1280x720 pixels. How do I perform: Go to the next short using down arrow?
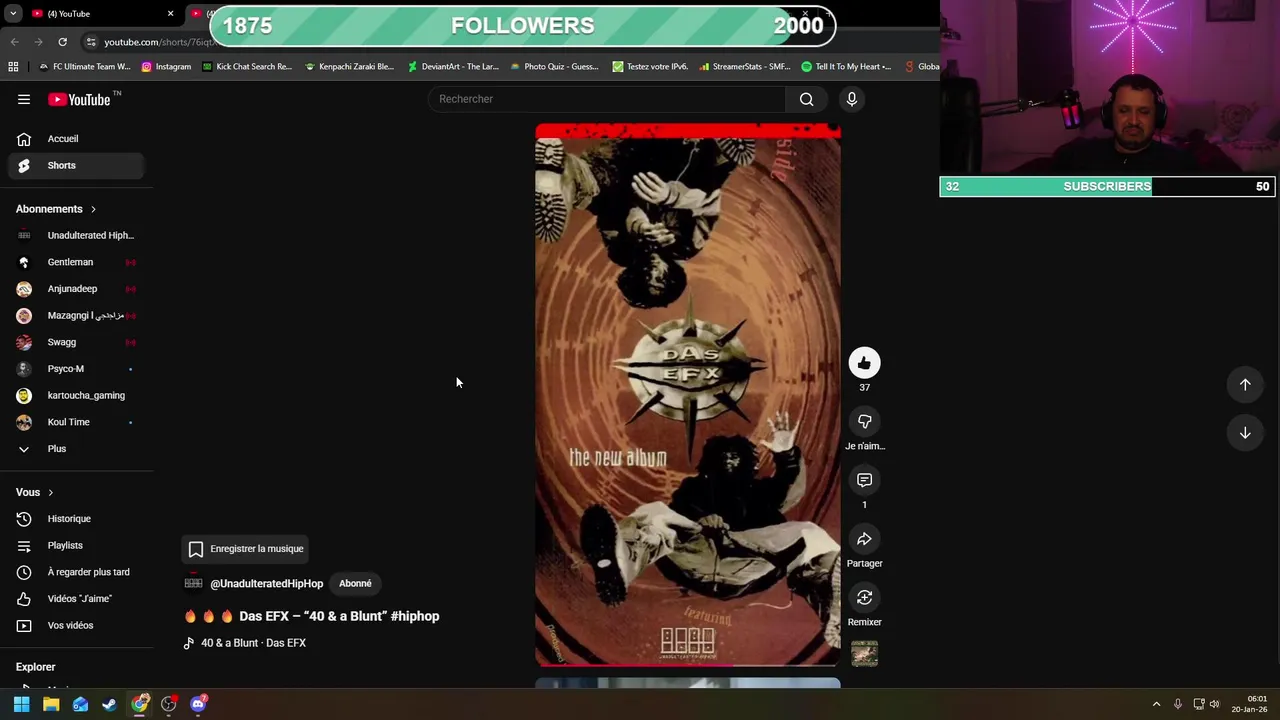click(x=1245, y=433)
